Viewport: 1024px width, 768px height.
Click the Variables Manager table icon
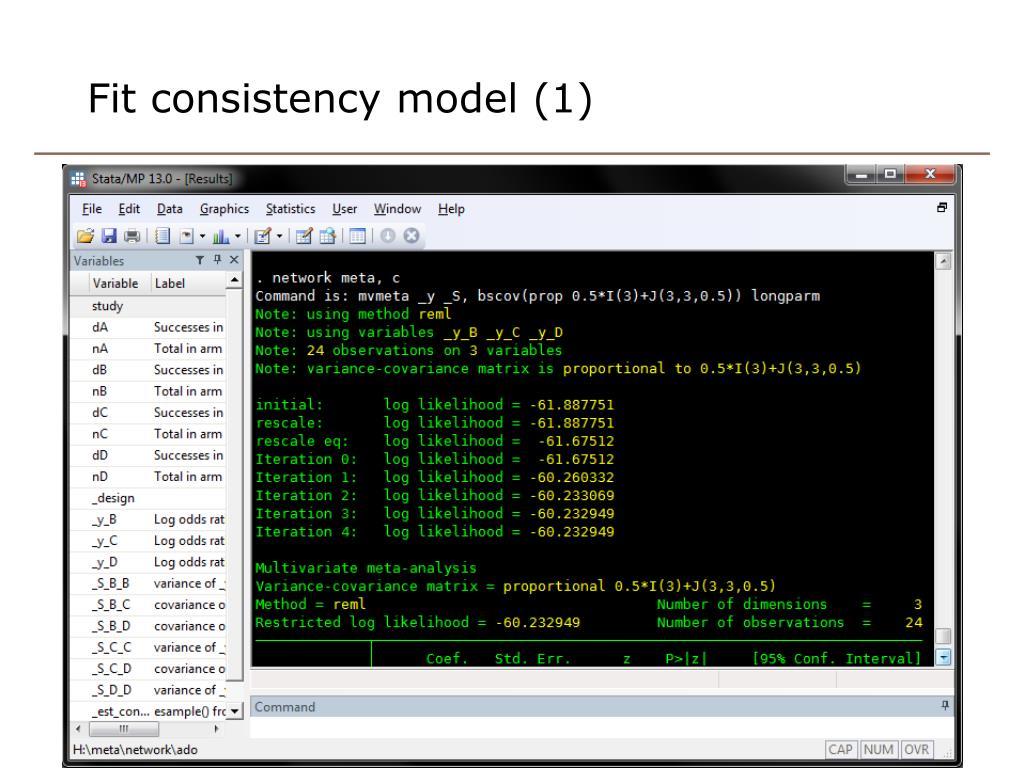(357, 236)
